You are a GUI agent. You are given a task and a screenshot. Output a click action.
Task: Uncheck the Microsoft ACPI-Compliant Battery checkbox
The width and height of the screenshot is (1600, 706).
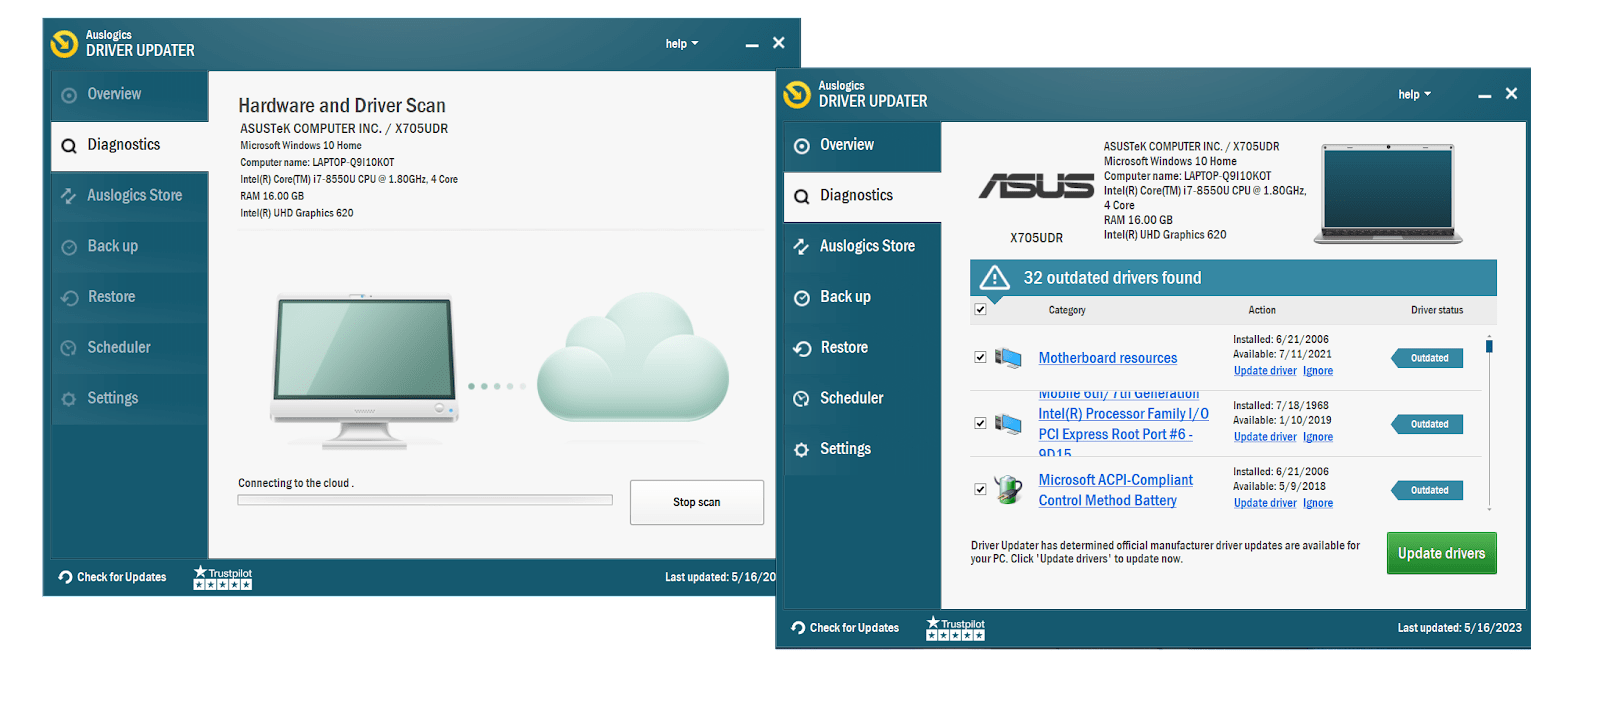pyautogui.click(x=980, y=490)
